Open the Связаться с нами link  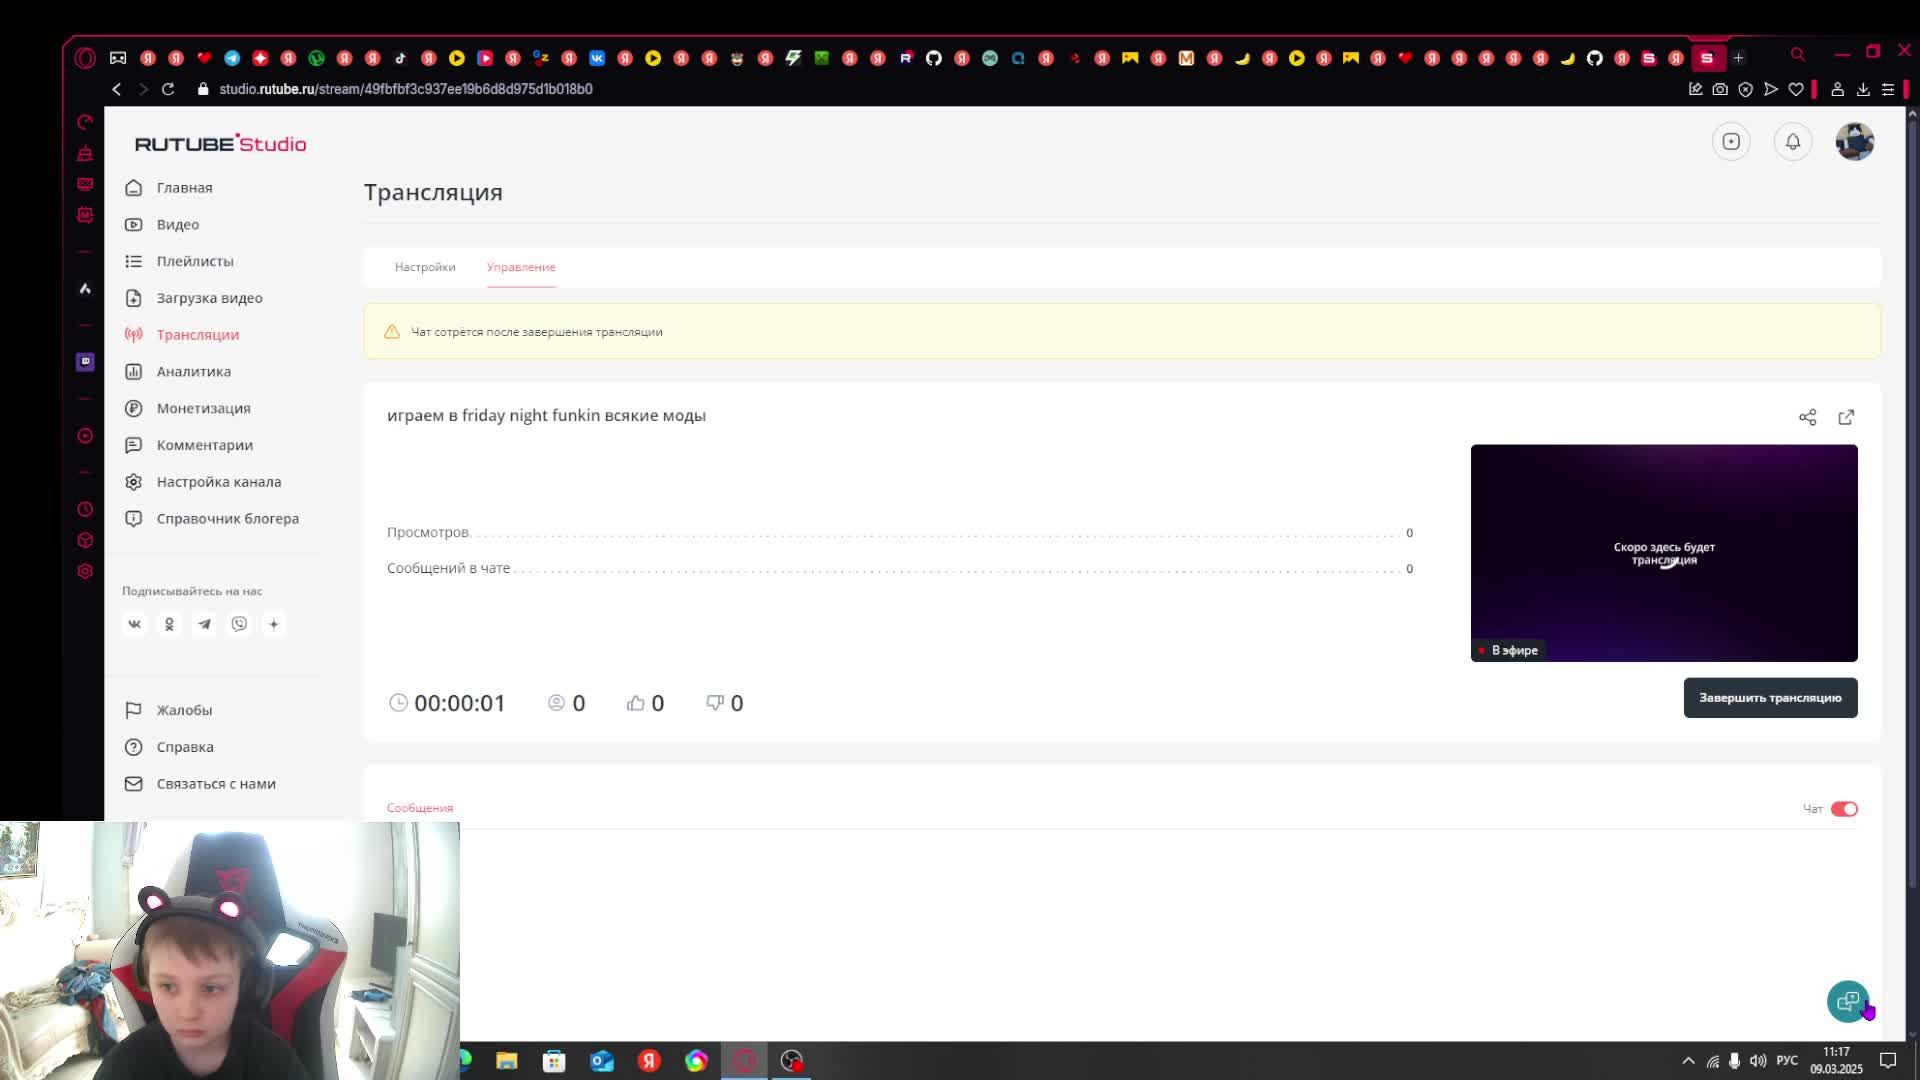coord(215,784)
